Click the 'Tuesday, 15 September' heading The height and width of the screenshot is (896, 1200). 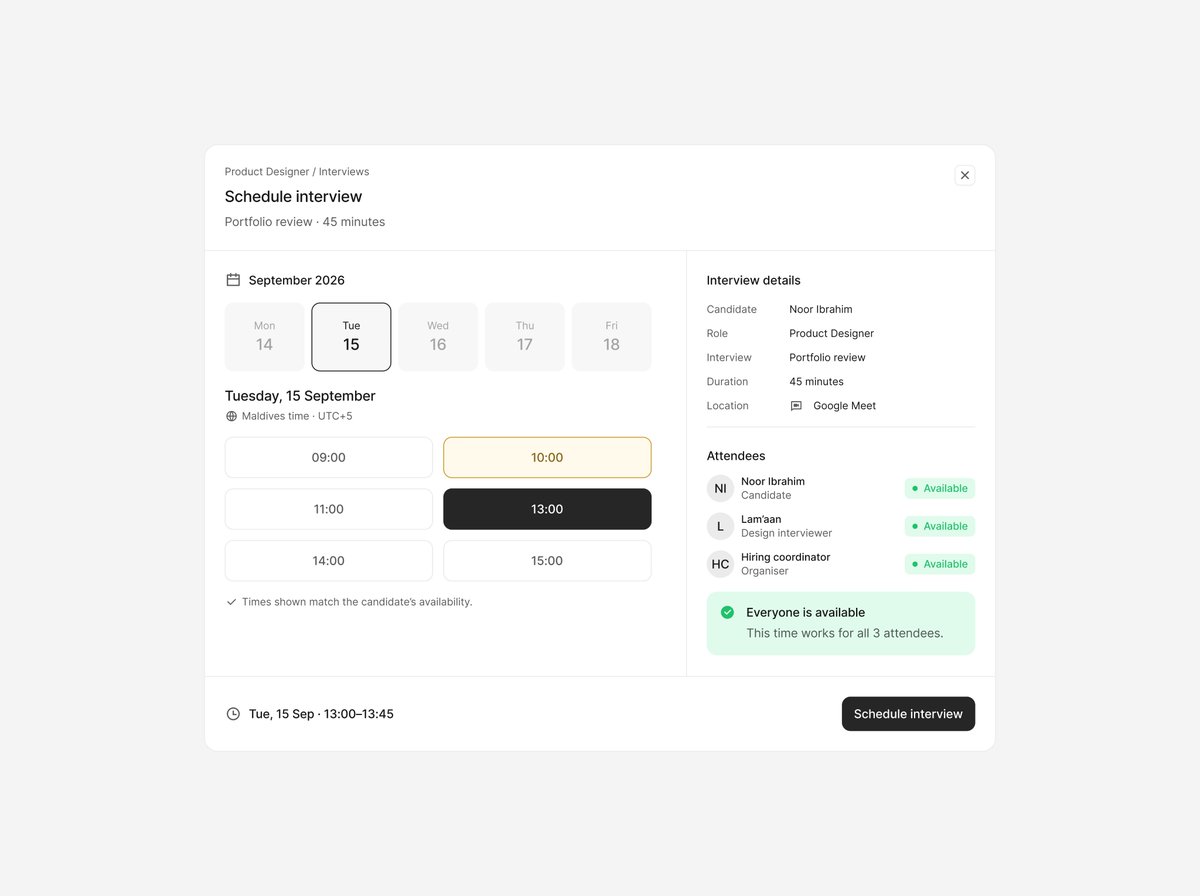click(x=300, y=396)
